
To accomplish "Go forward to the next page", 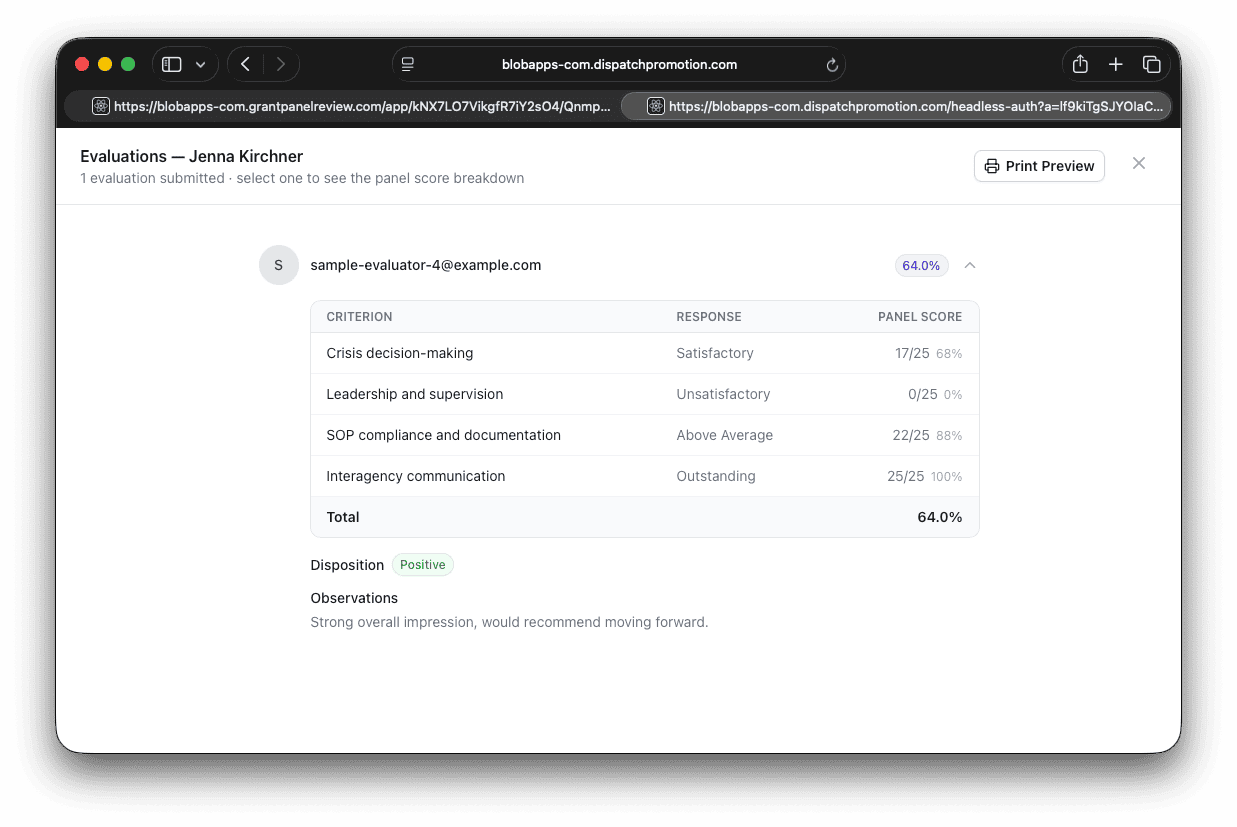I will point(281,64).
